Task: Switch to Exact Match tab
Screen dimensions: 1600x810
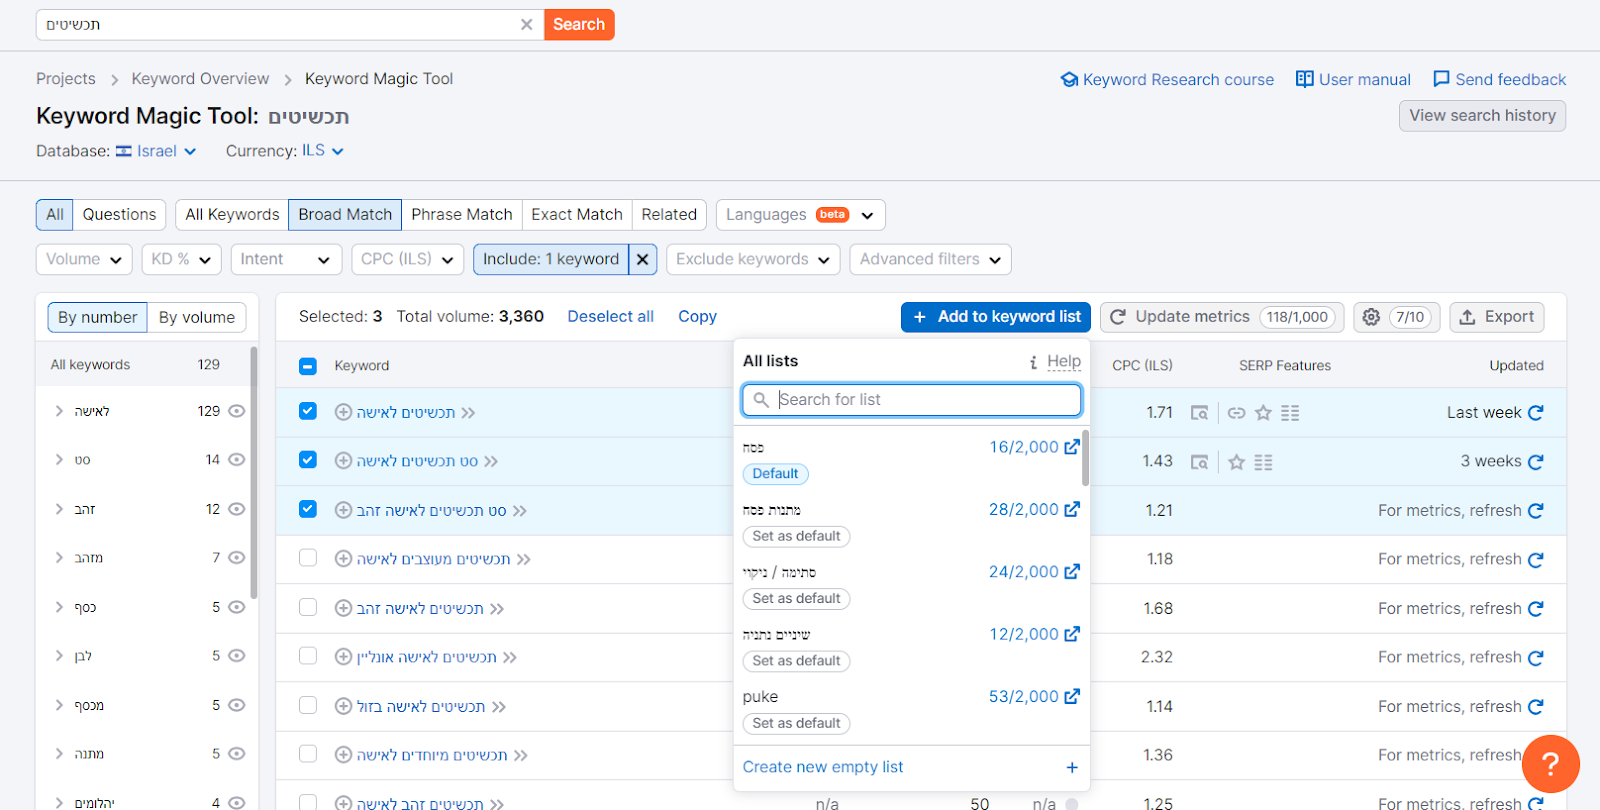Action: pyautogui.click(x=576, y=214)
